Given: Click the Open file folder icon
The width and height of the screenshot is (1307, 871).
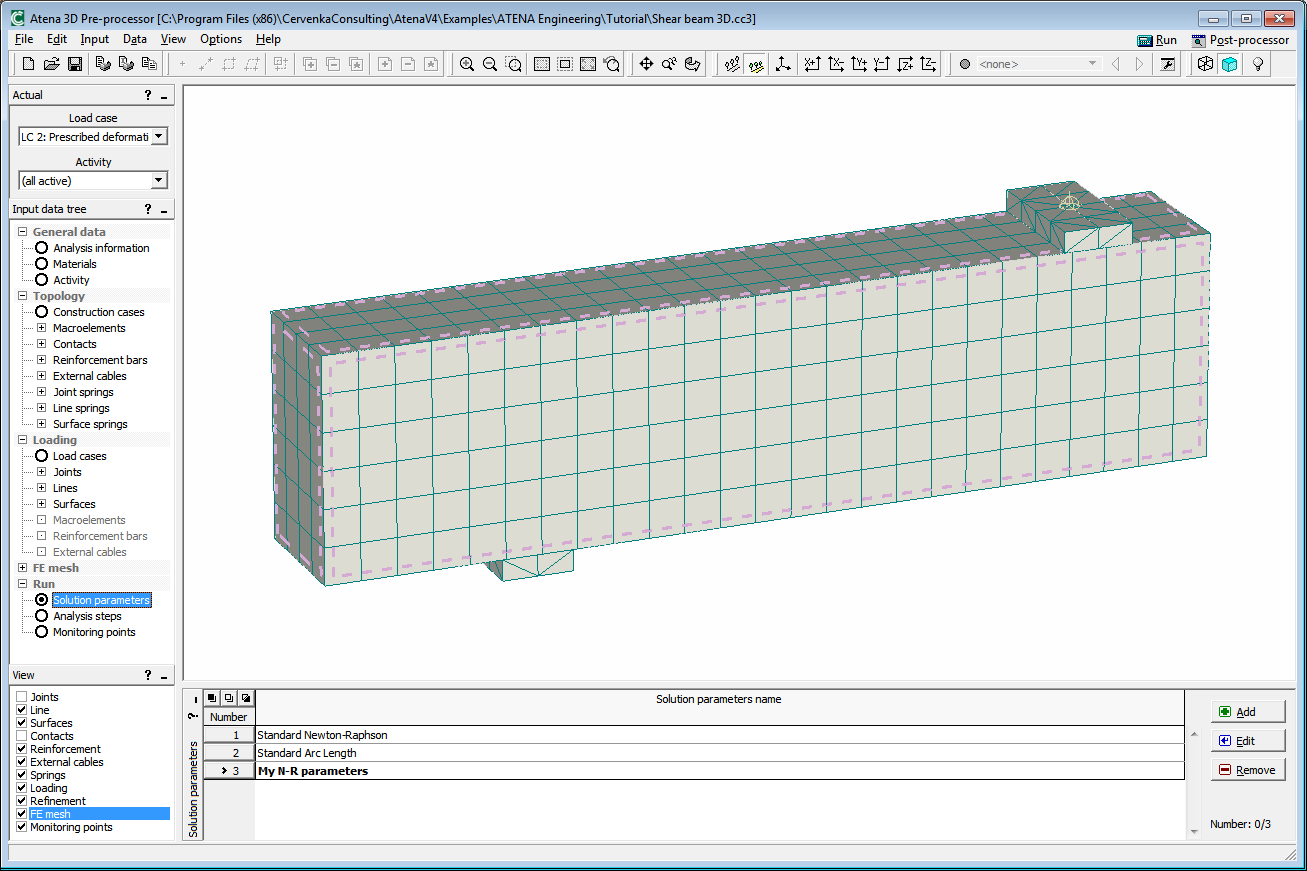Looking at the screenshot, I should (x=52, y=64).
